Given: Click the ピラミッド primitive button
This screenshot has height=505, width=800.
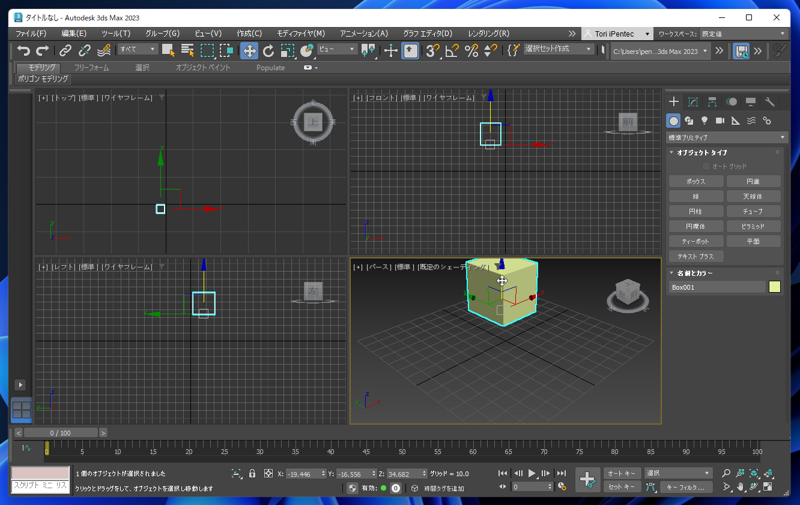Looking at the screenshot, I should tap(754, 226).
